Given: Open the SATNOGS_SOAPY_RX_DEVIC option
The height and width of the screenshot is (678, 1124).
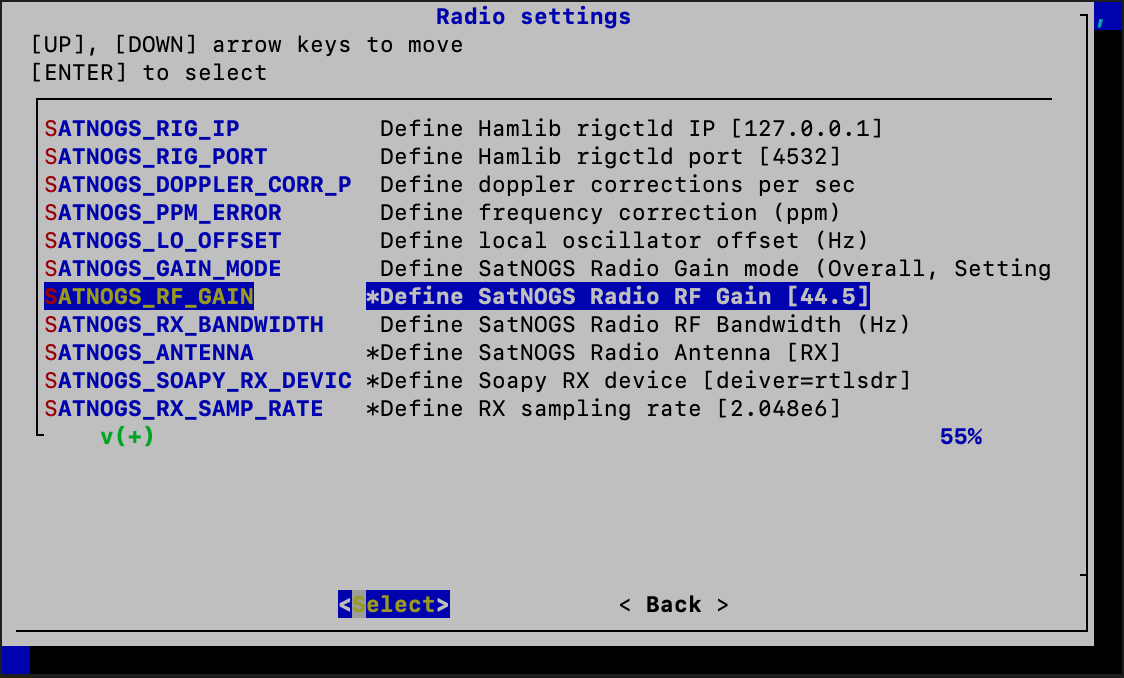Looking at the screenshot, I should [x=198, y=380].
